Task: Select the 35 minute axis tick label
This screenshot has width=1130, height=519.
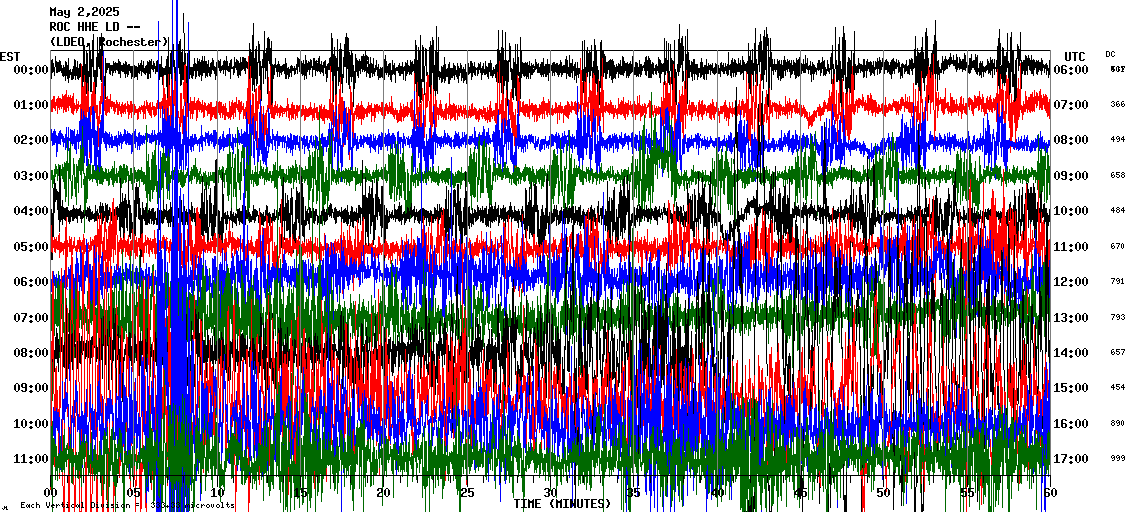Action: 634,493
